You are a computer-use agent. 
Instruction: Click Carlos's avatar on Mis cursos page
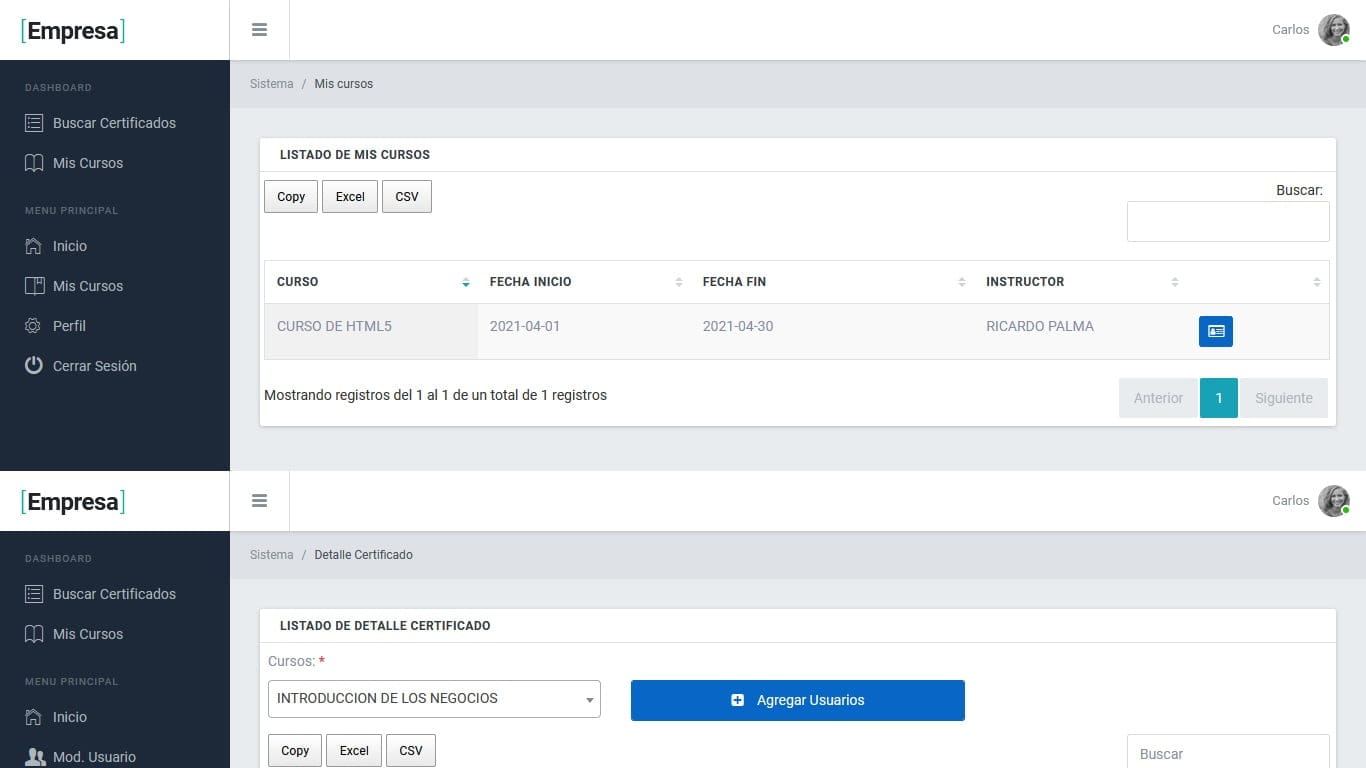pos(1333,30)
